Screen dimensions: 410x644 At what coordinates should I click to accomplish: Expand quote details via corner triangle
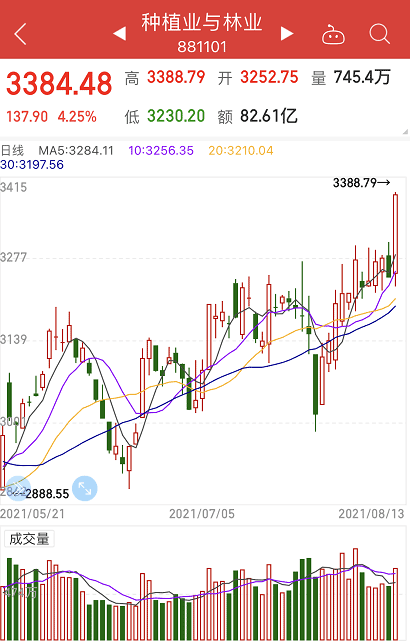(x=405, y=131)
